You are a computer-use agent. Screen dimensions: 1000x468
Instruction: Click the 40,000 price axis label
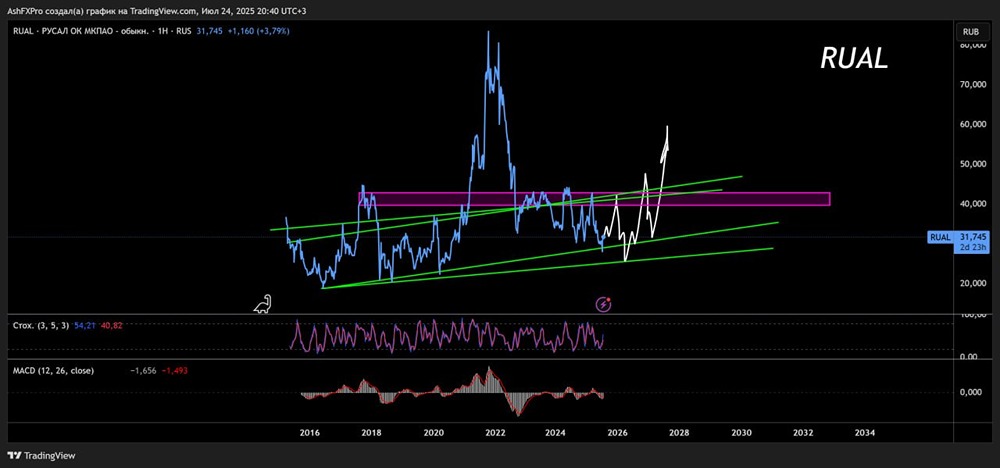[973, 203]
